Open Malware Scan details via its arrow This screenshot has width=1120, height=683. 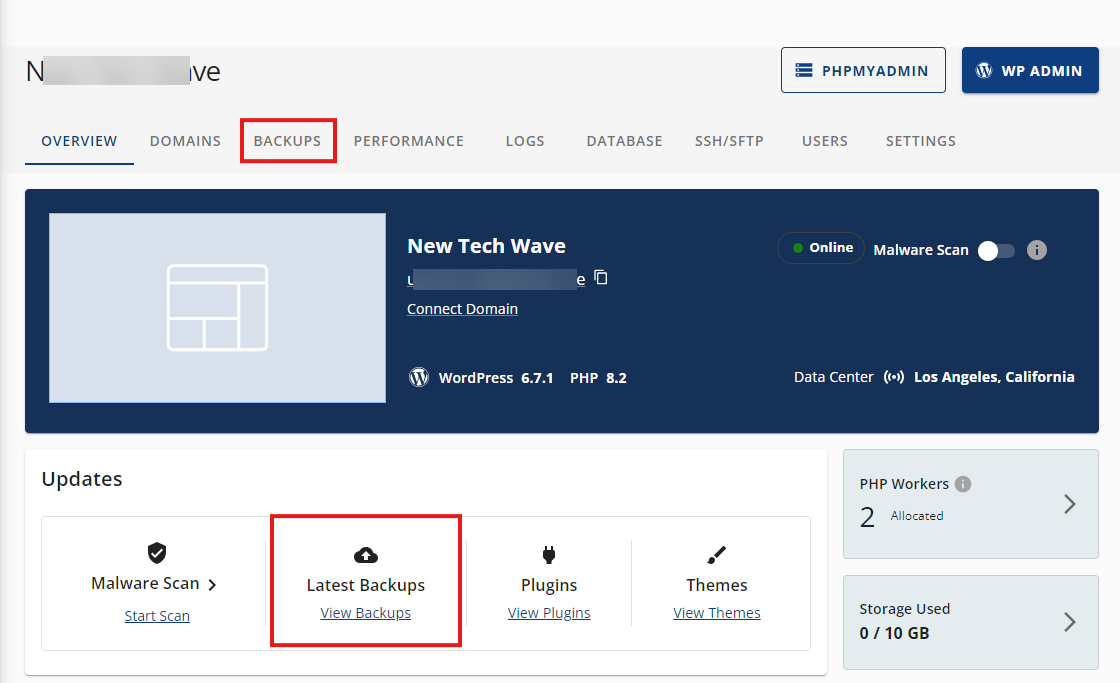(x=211, y=584)
